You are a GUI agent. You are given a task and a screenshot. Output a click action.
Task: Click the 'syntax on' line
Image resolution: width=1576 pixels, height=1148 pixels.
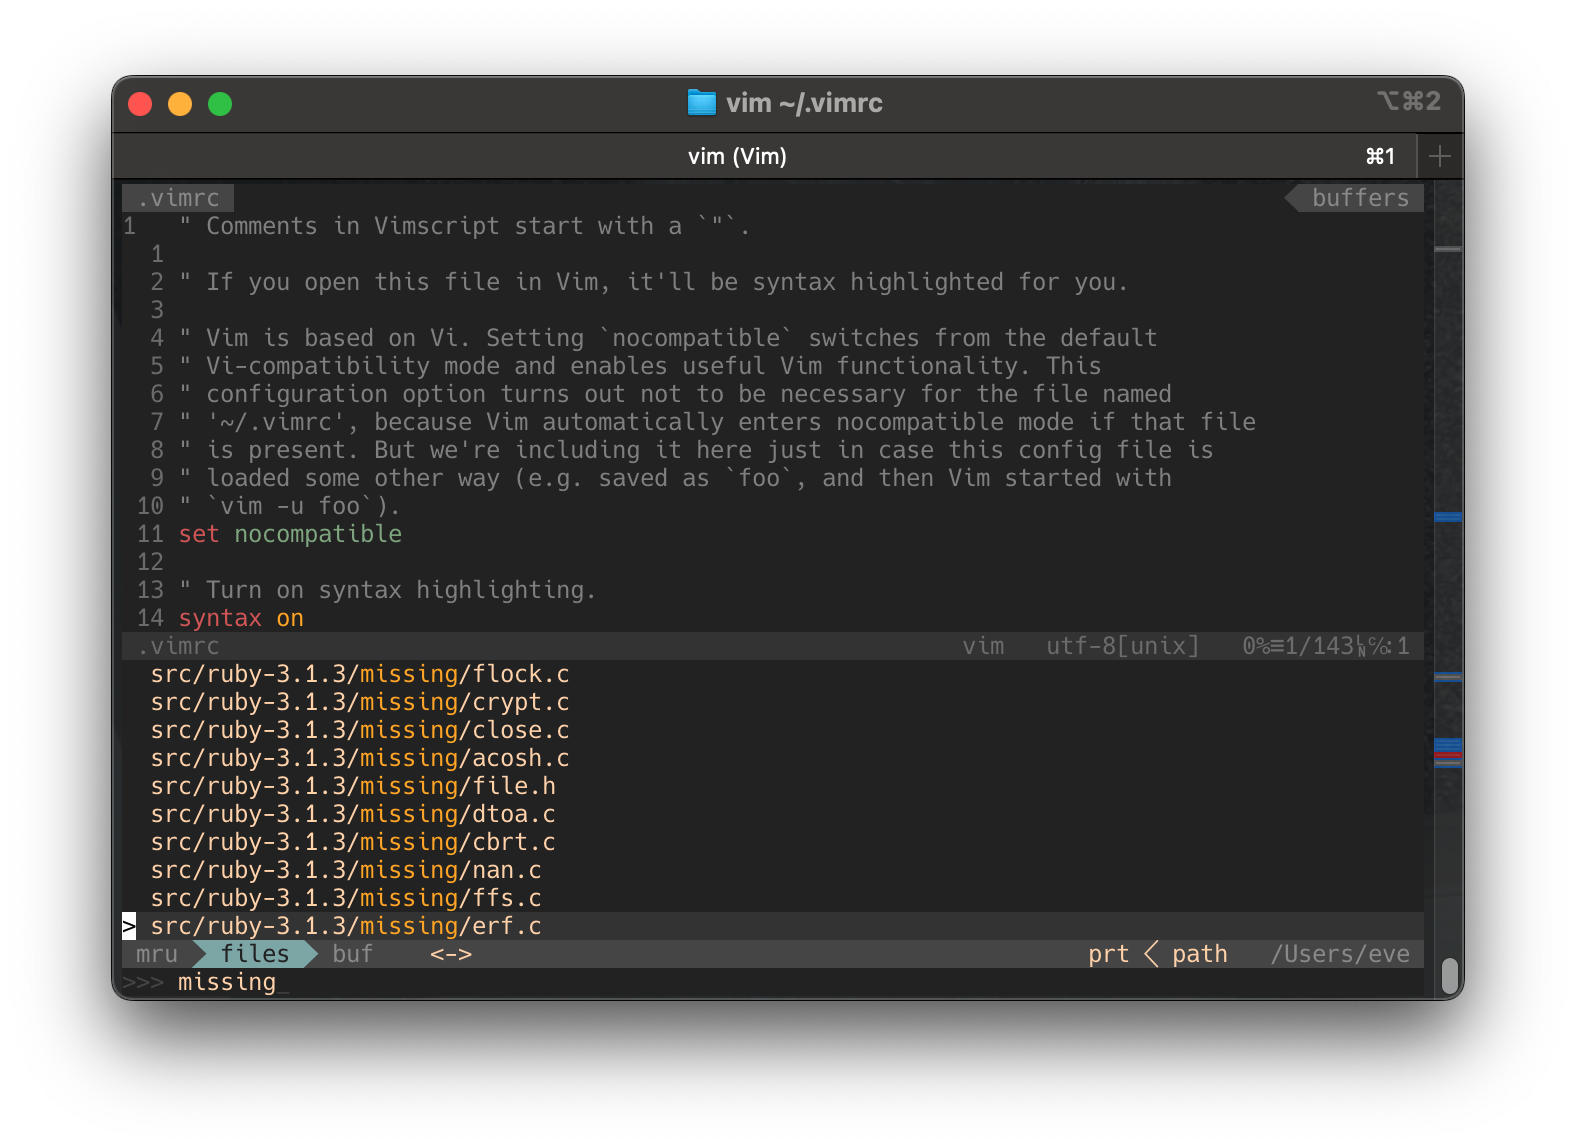pyautogui.click(x=241, y=618)
